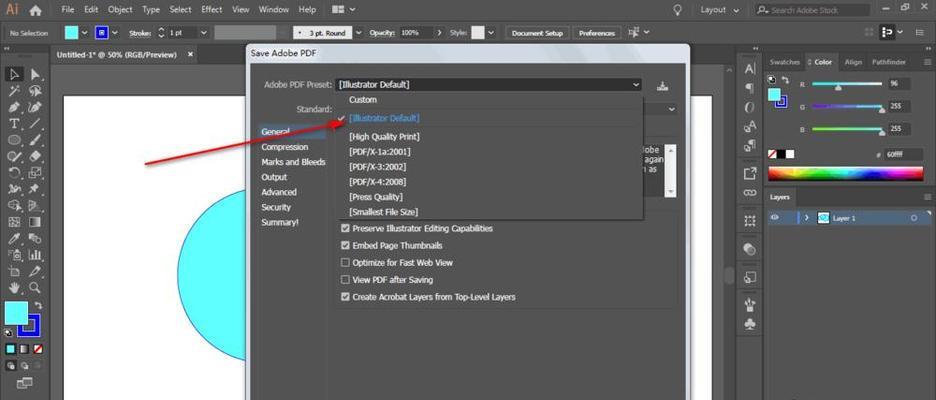Expand Layer 1 sublayers
936x400 pixels.
(x=806, y=219)
